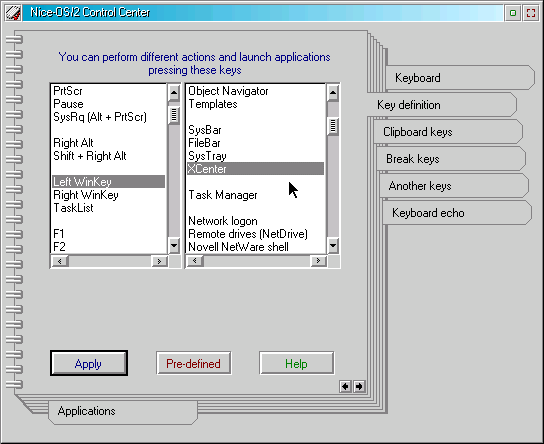Click the keys list left horizontal scroll arrow
The height and width of the screenshot is (444, 544).
[x=60, y=261]
